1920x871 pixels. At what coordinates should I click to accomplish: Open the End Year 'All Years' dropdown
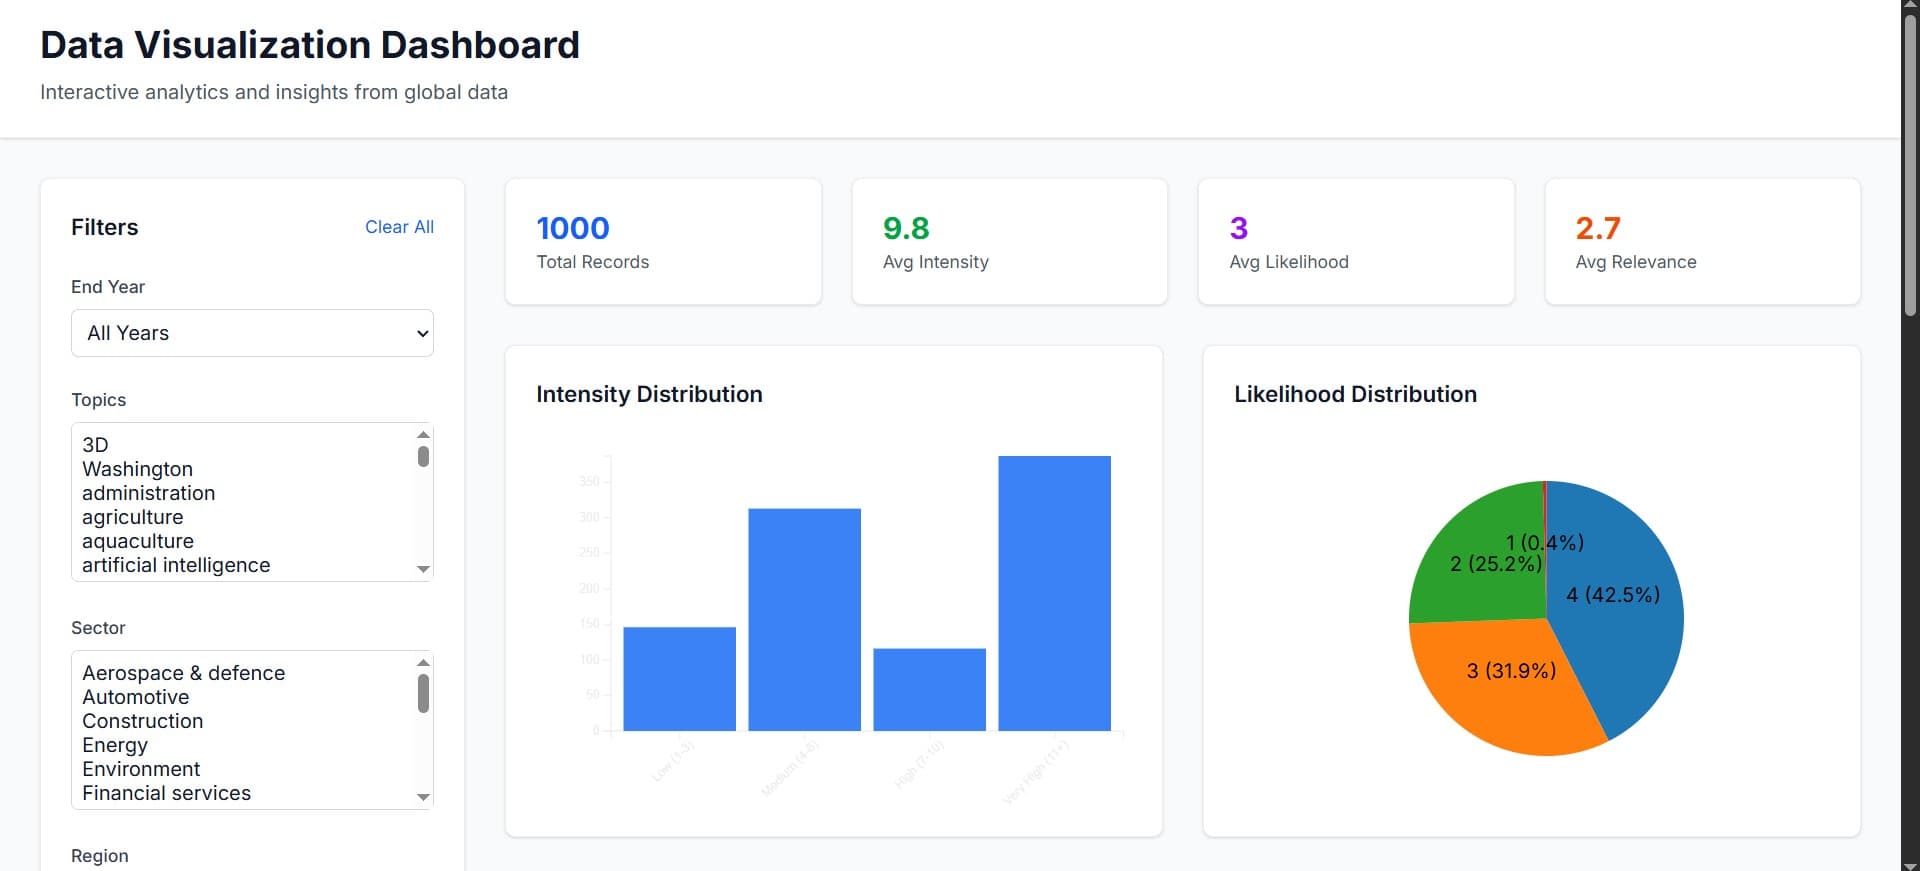tap(252, 333)
